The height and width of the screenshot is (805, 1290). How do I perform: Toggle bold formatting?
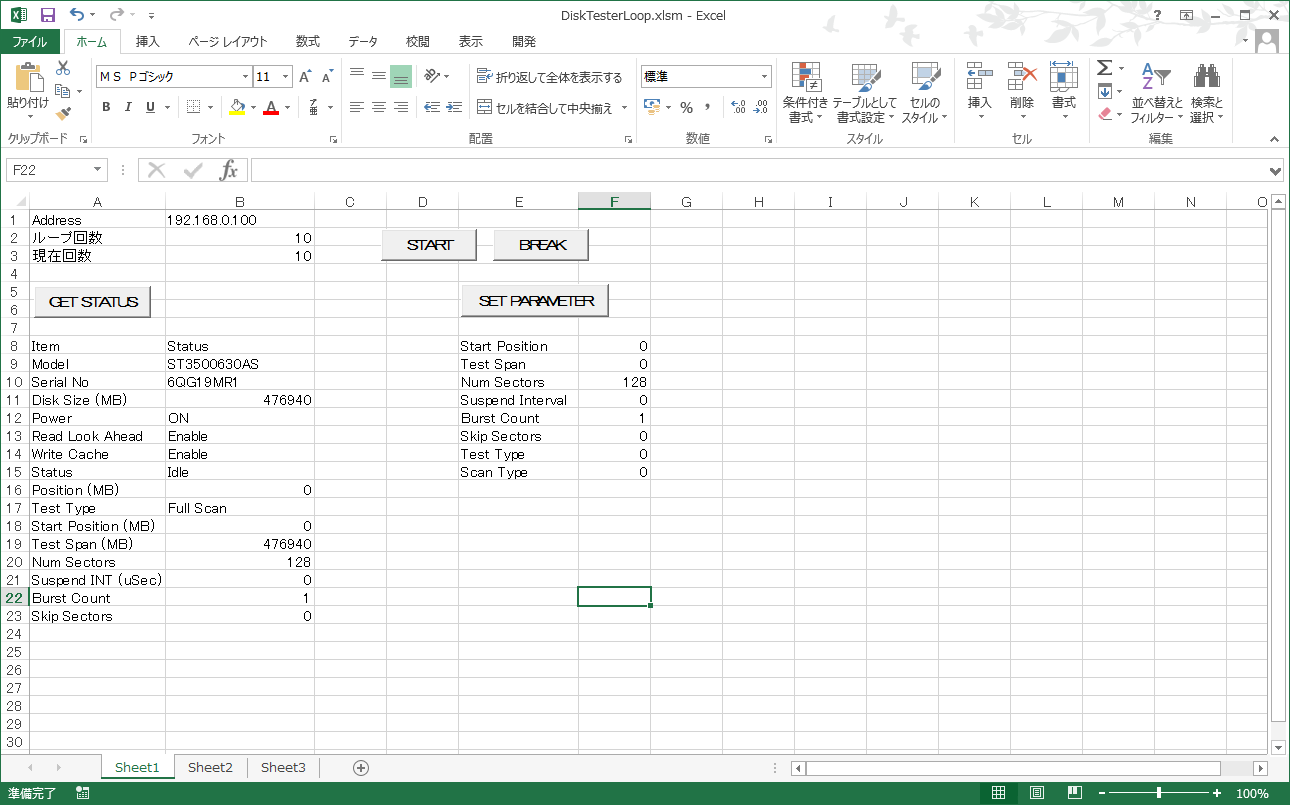coord(107,108)
